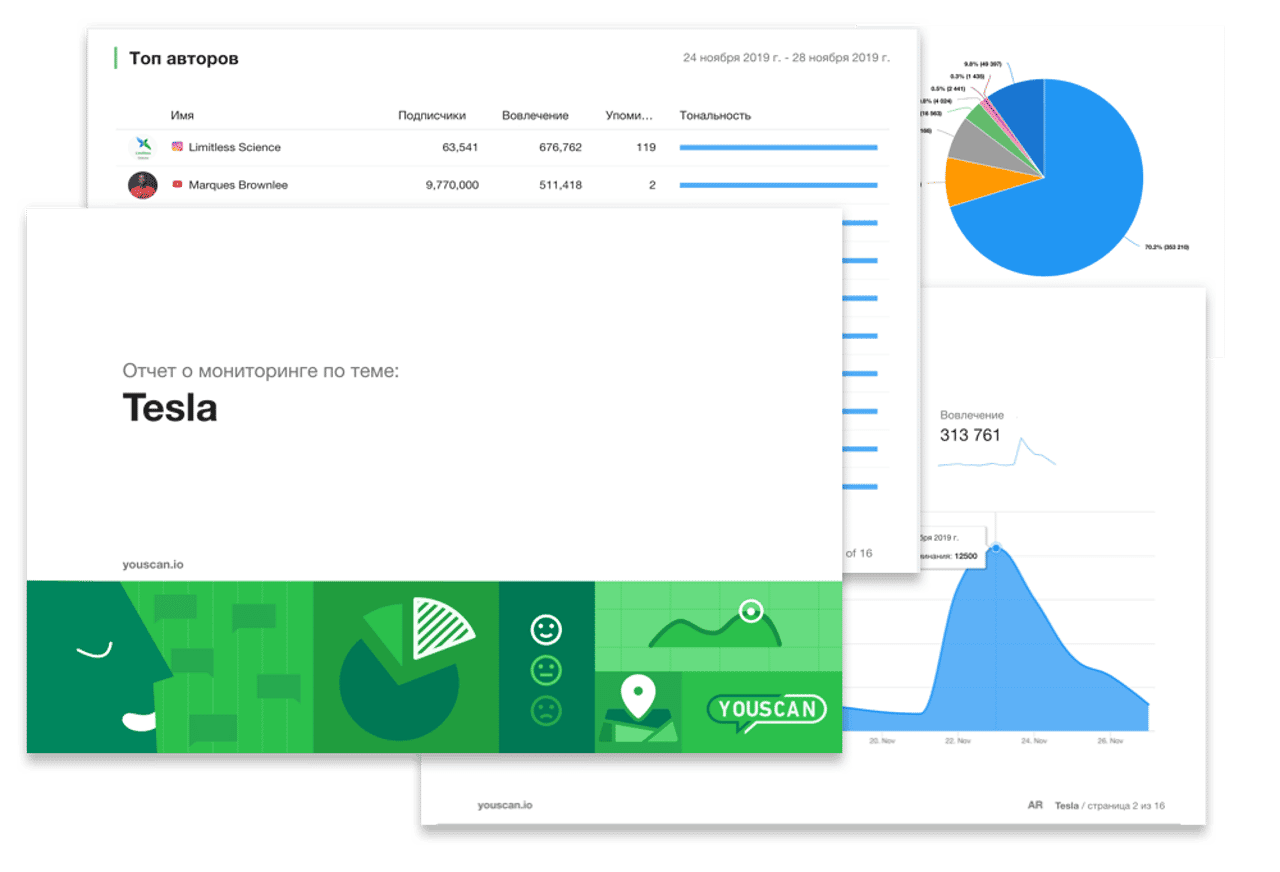Click the 22. Nov axis label
This screenshot has height=872, width=1280.
tap(958, 741)
